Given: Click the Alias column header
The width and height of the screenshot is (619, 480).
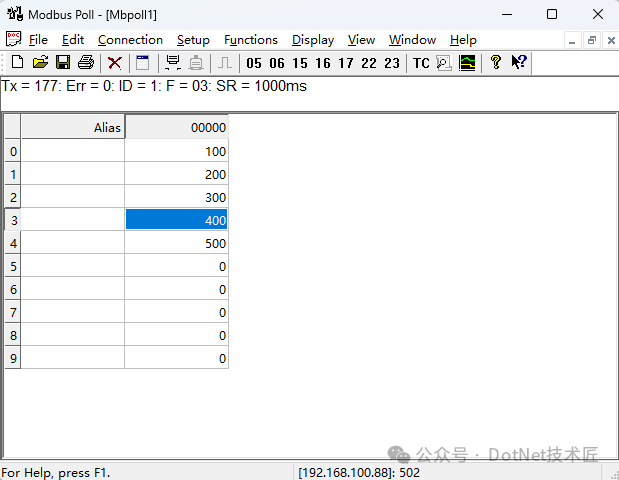Looking at the screenshot, I should [73, 127].
